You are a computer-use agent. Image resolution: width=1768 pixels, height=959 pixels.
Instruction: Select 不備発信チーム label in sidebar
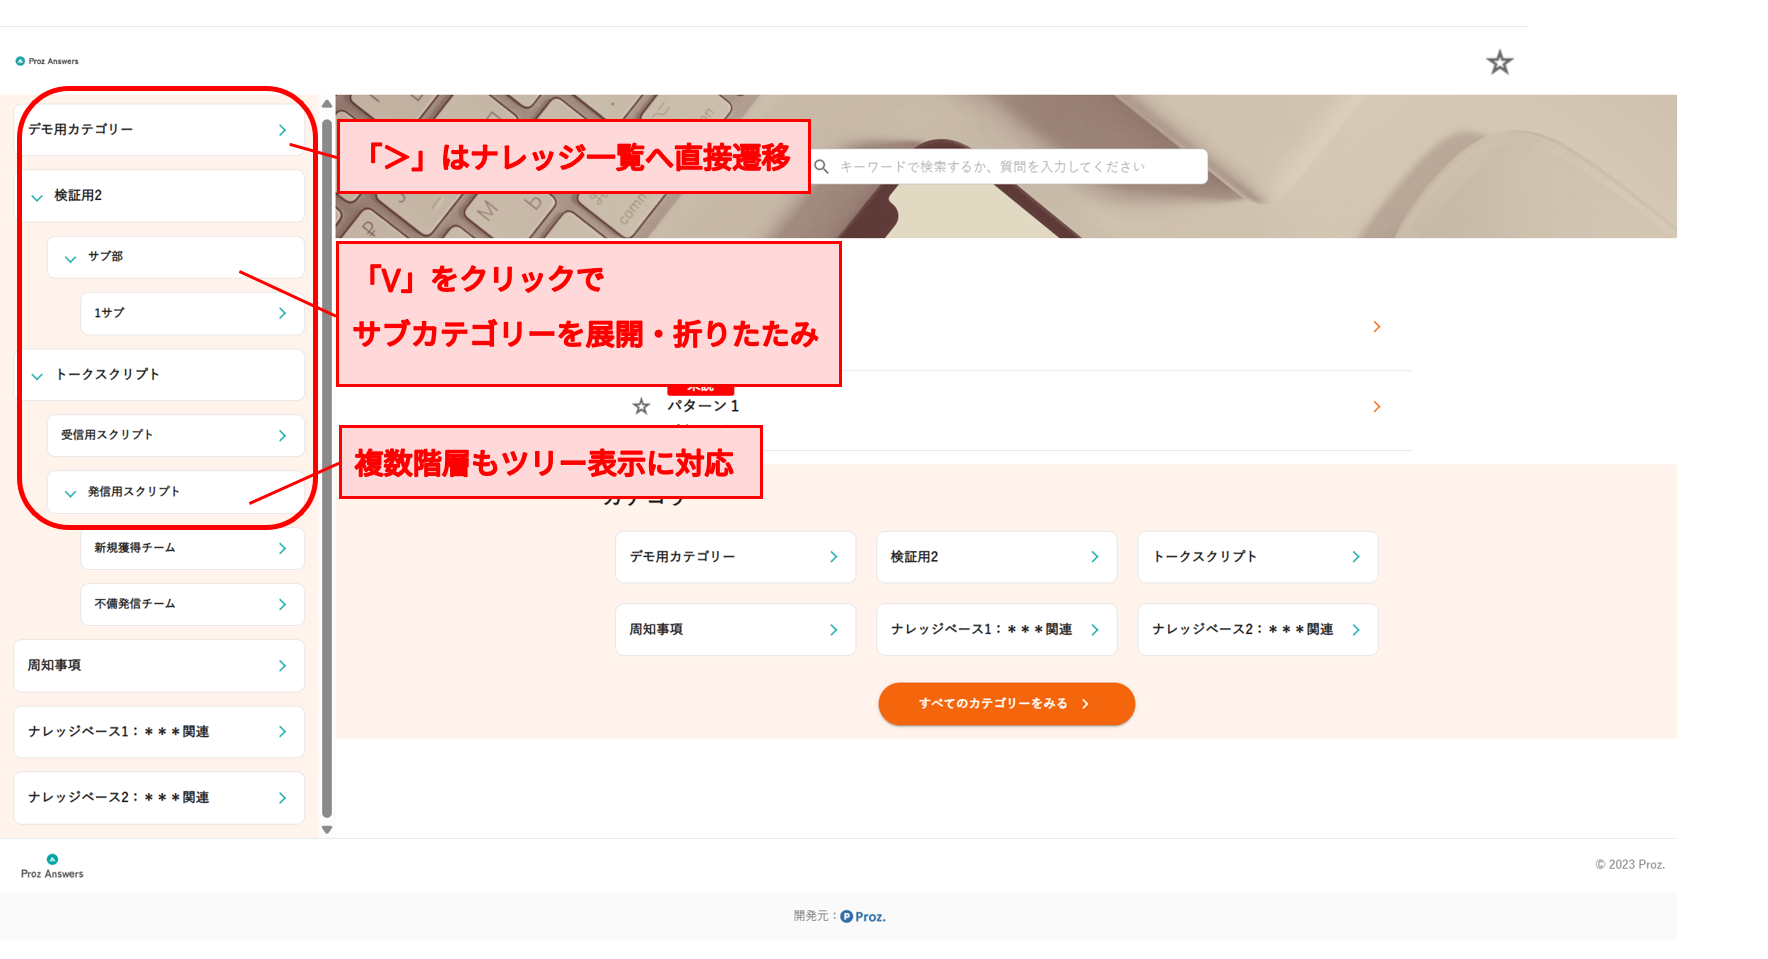[x=135, y=604]
